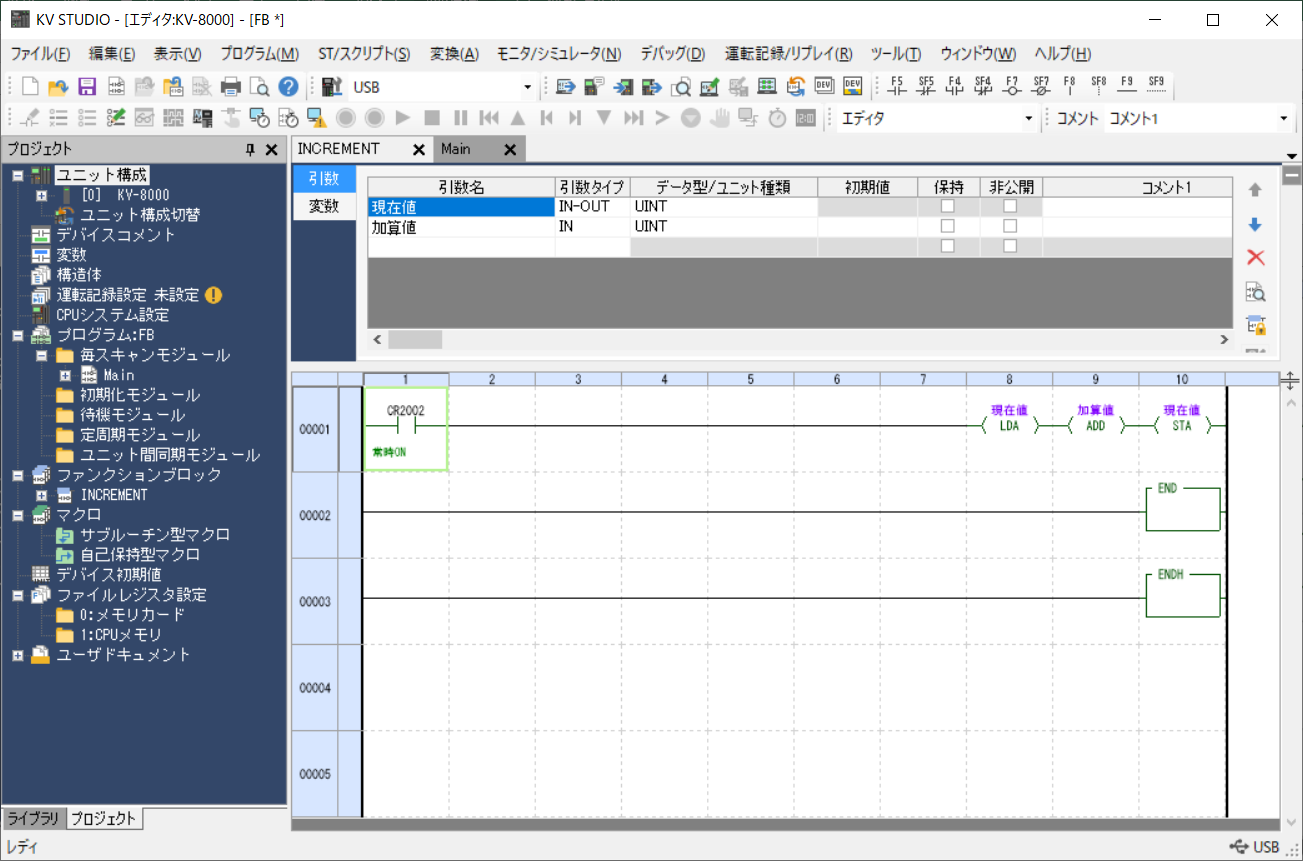This screenshot has height=861, width=1303.
Task: Open the print icon on the toolbar
Action: pos(230,86)
